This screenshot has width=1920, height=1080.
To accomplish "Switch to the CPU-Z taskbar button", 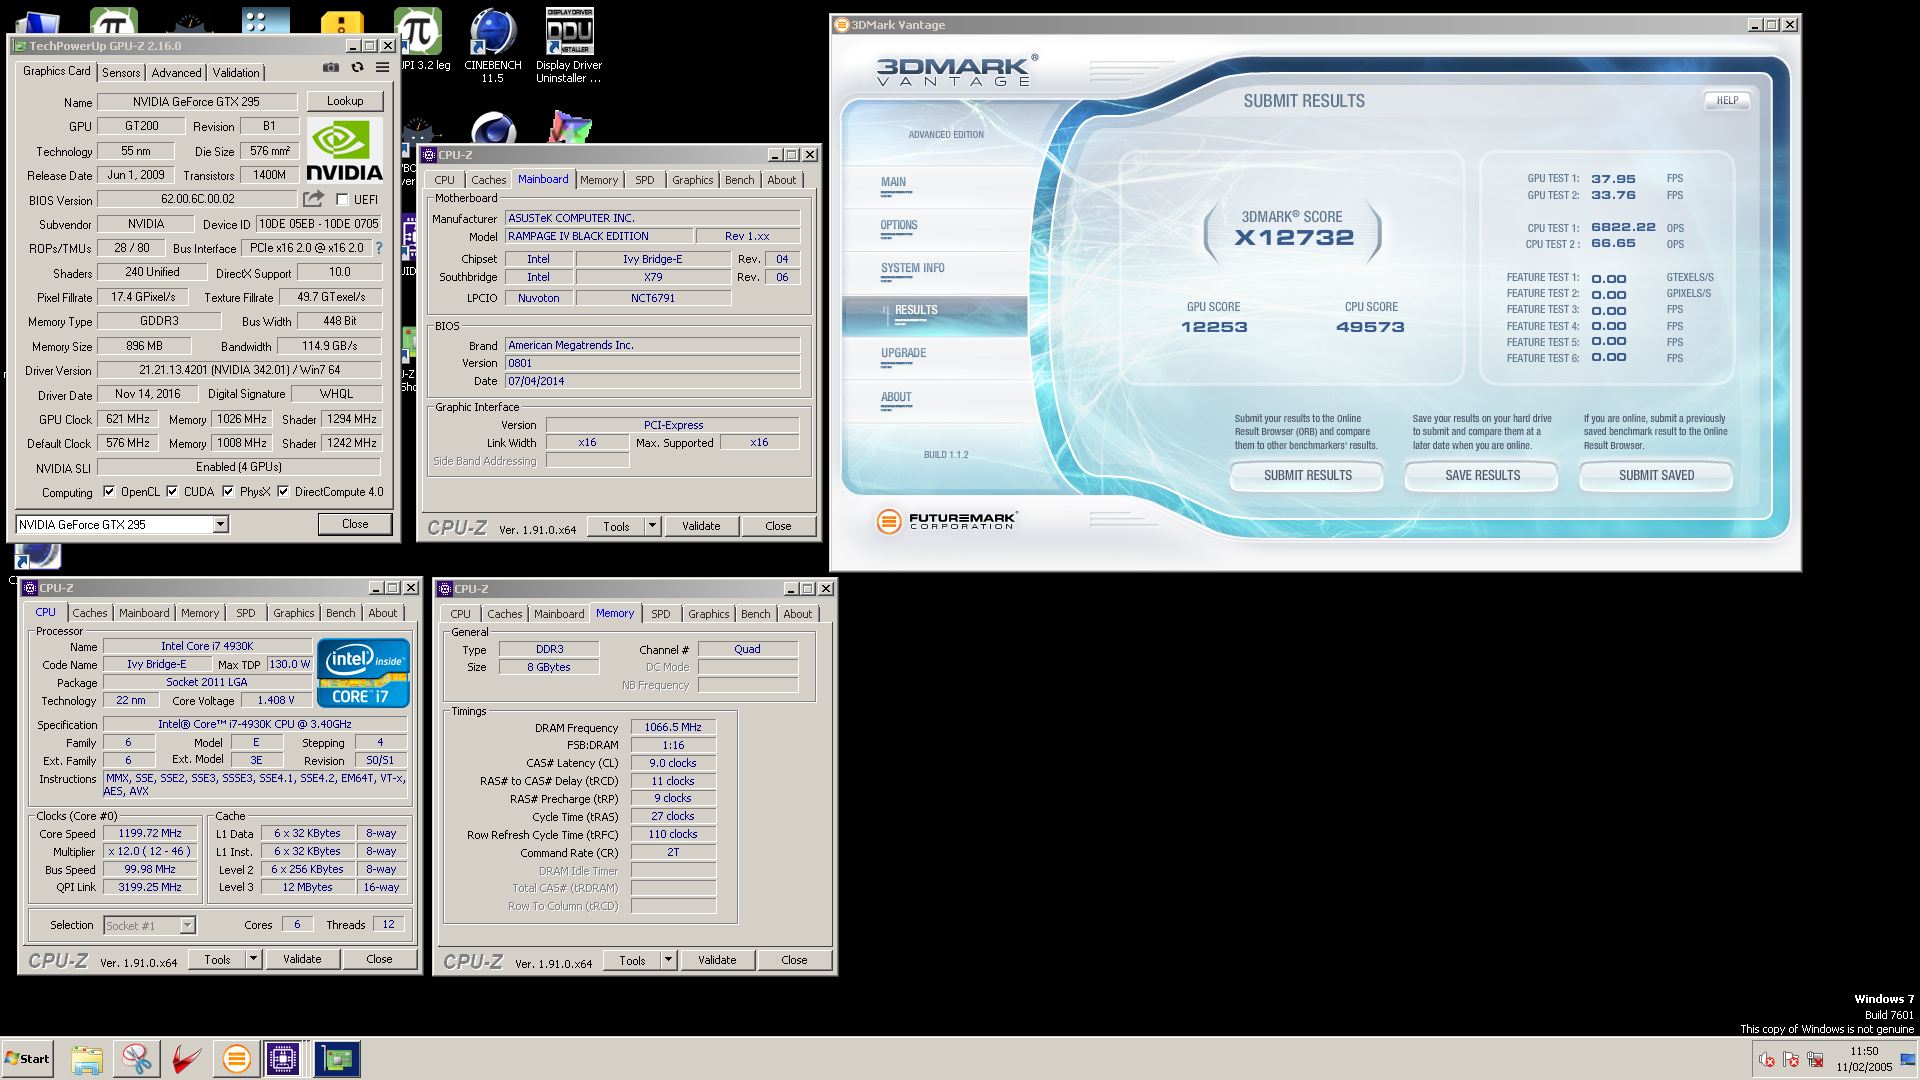I will click(283, 1059).
